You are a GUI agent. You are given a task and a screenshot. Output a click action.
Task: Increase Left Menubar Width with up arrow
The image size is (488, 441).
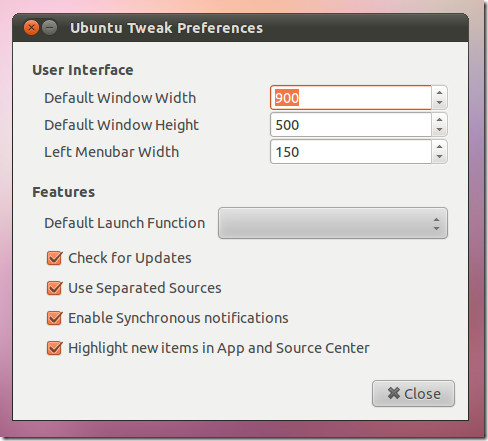439,147
